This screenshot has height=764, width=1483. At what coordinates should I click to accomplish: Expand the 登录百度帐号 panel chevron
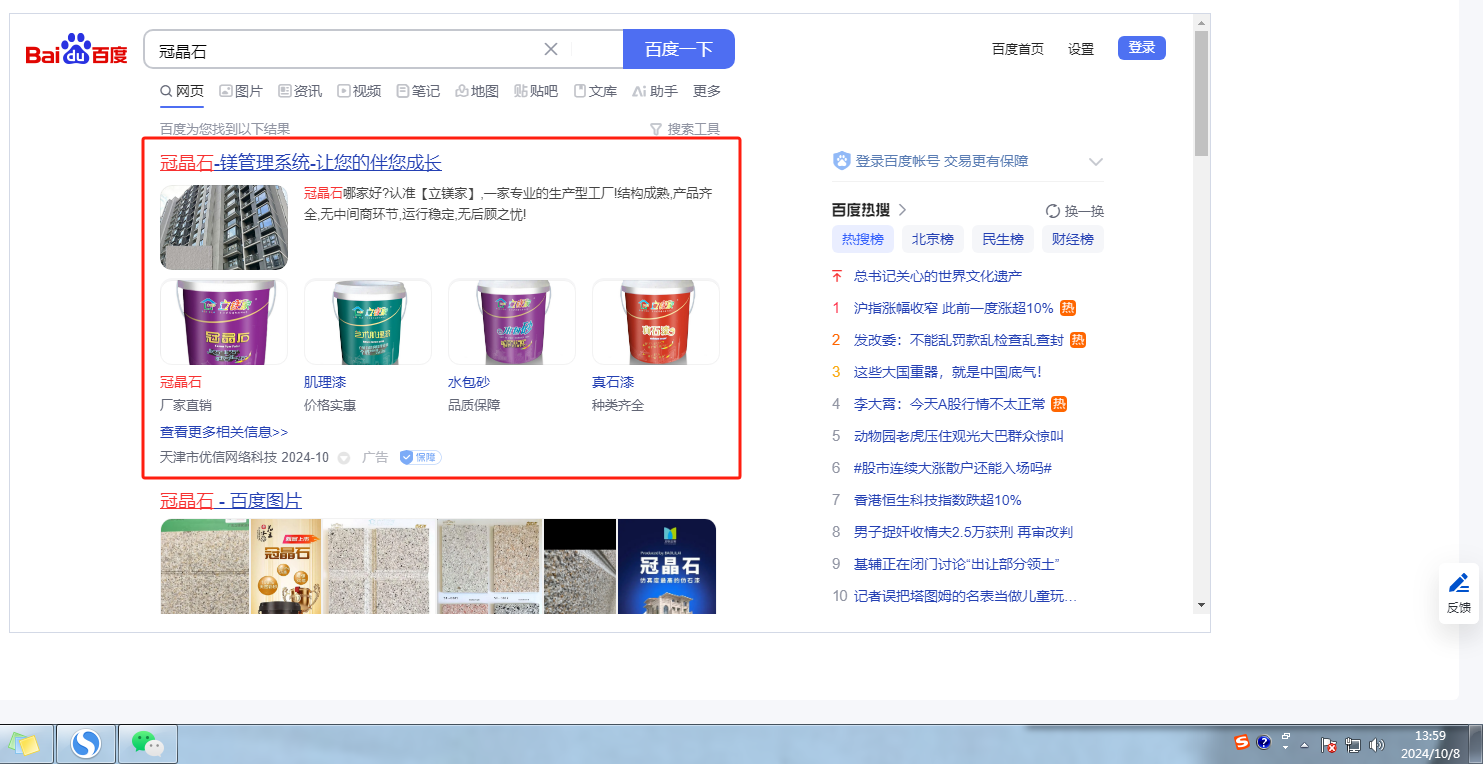(x=1095, y=162)
